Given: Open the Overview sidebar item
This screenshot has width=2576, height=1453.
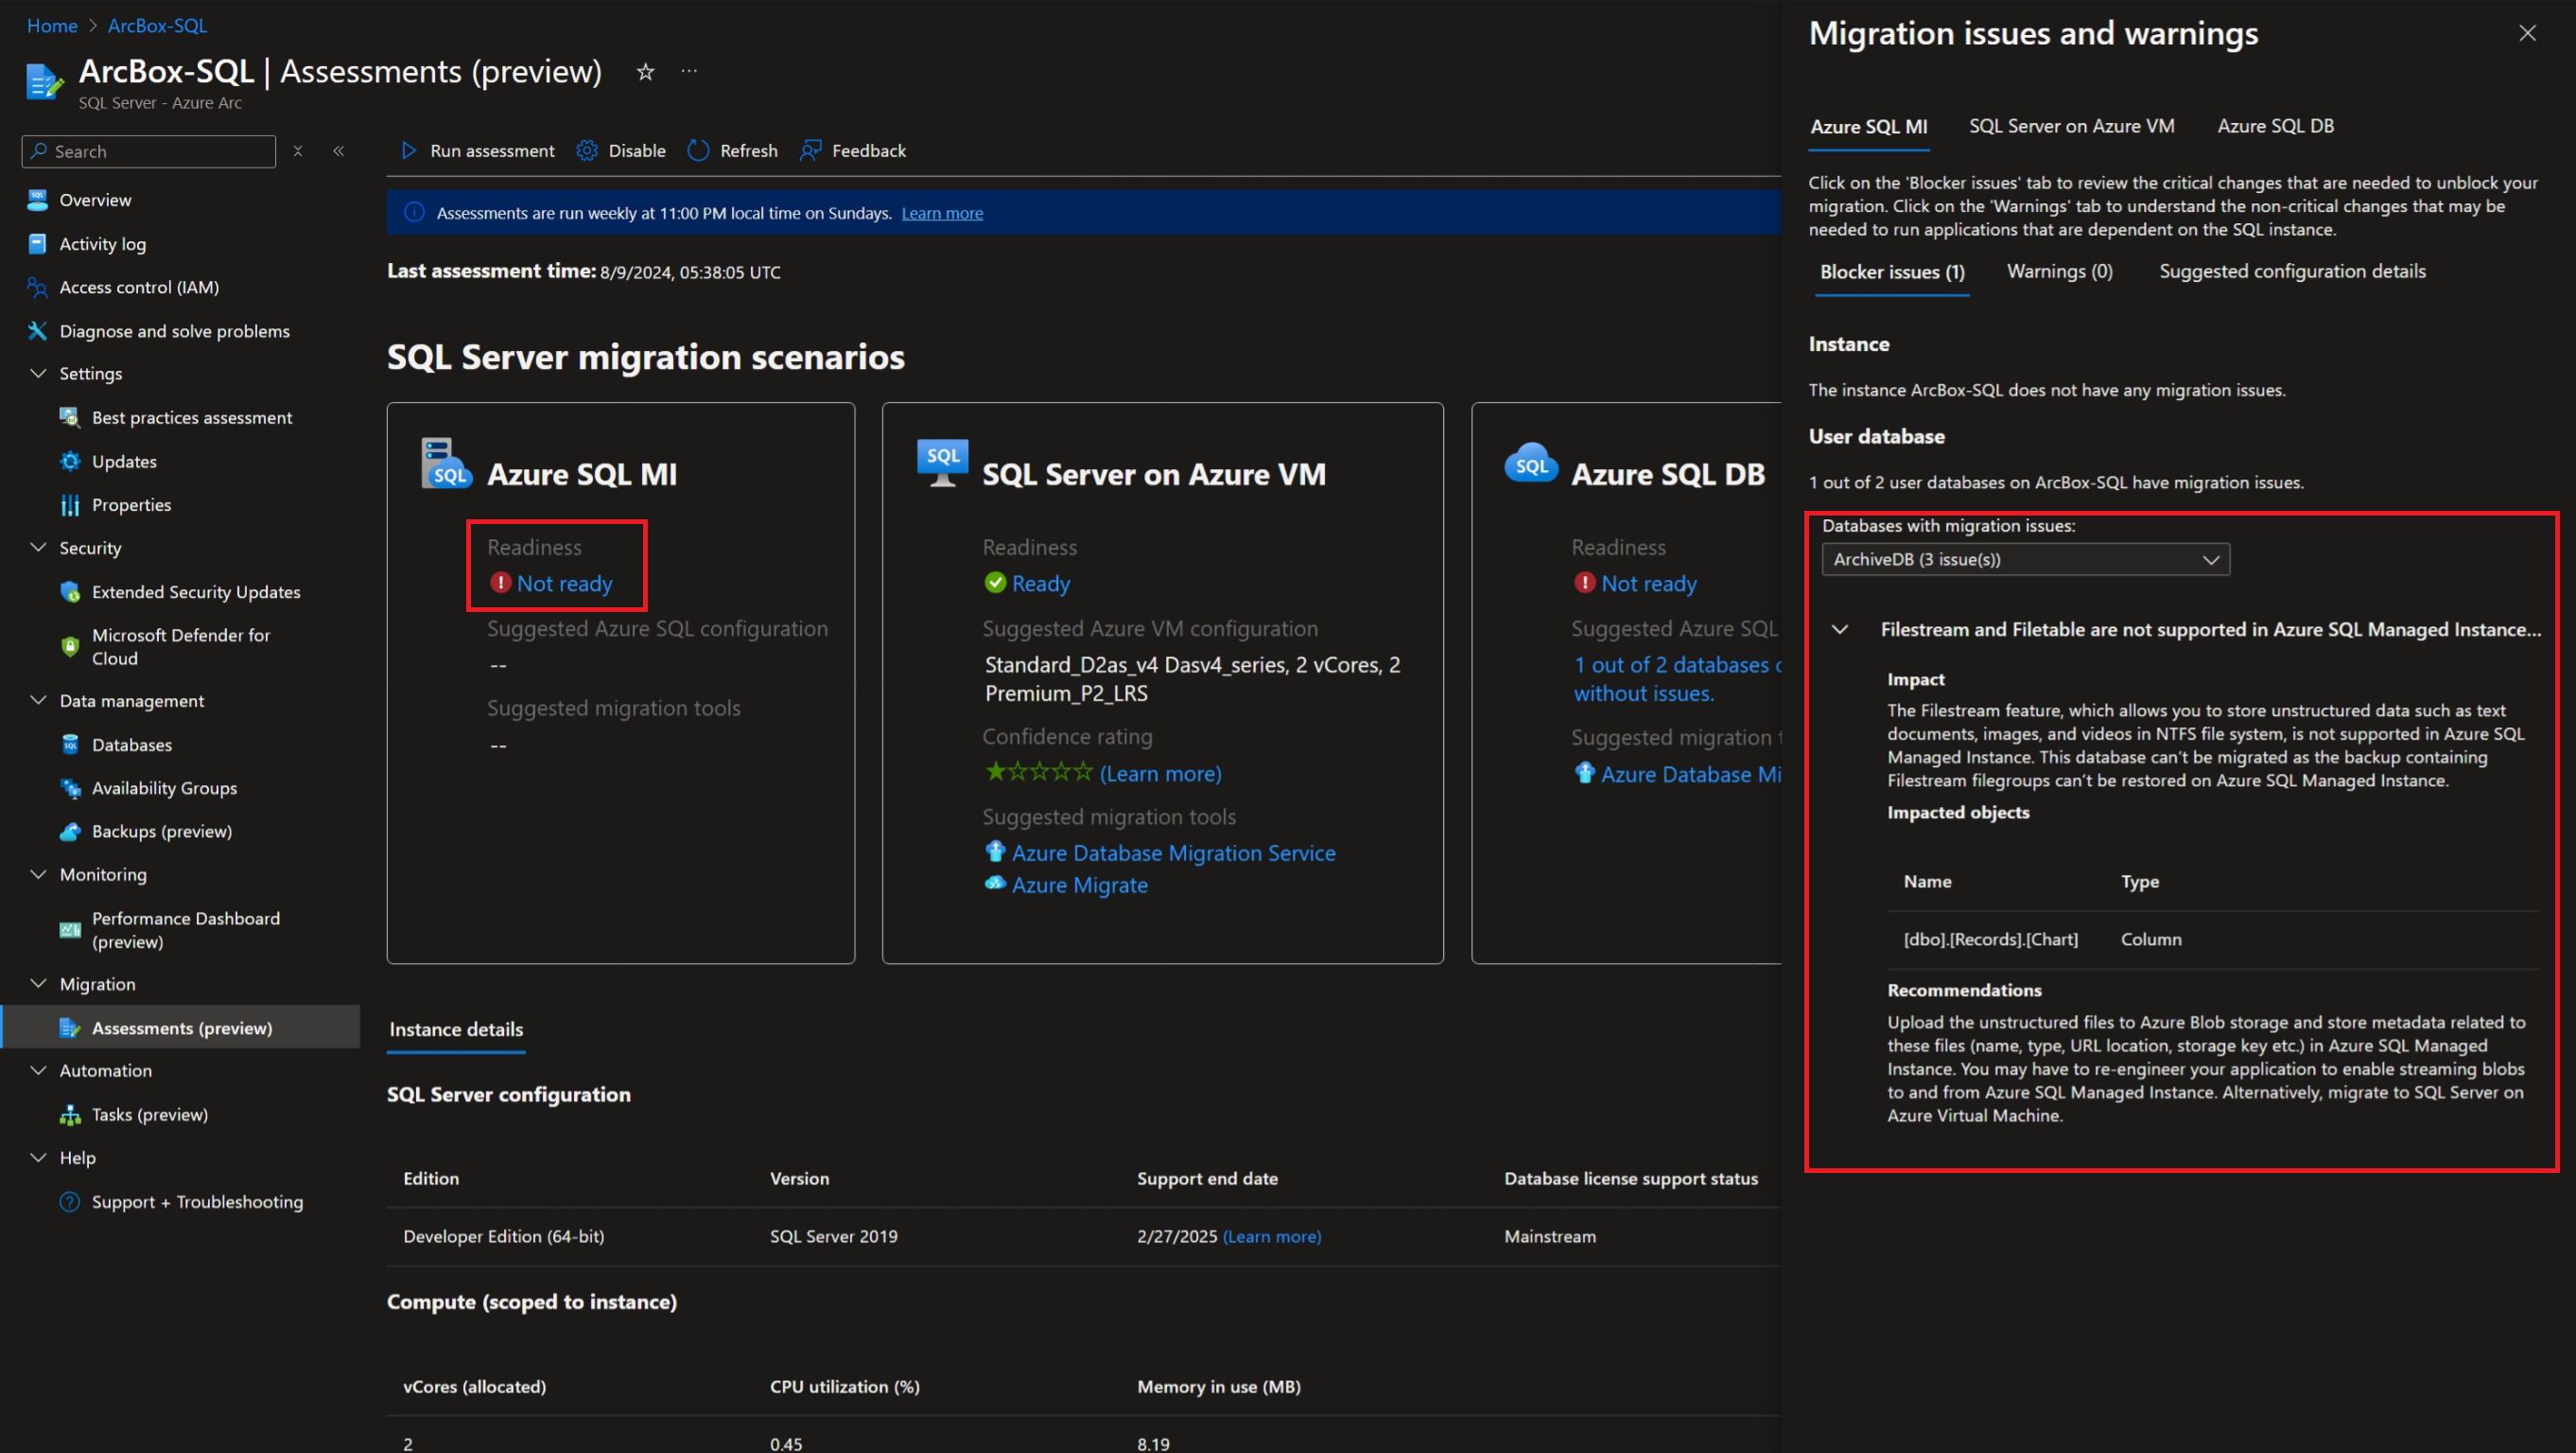Looking at the screenshot, I should pos(95,200).
